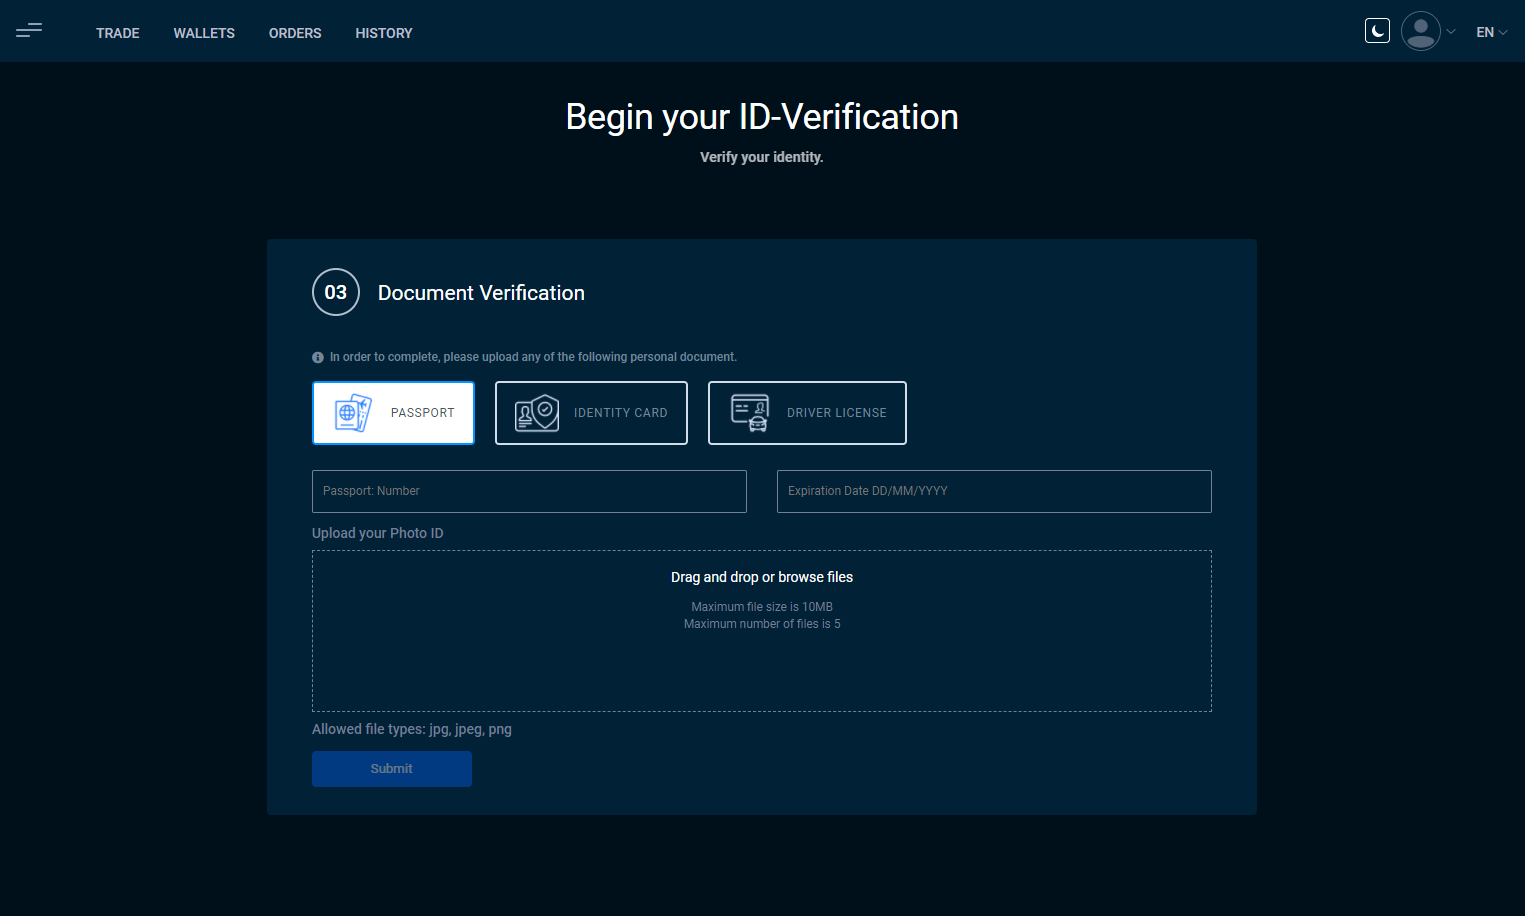Navigate to the Orders page
Viewport: 1525px width, 916px height.
pos(295,33)
